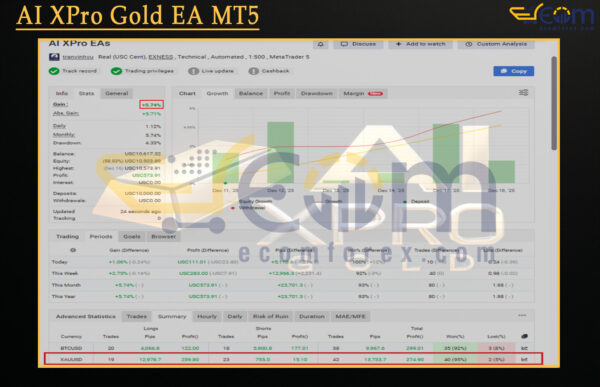Select the Growth chart tab
This screenshot has height=387, width=600.
click(x=217, y=93)
